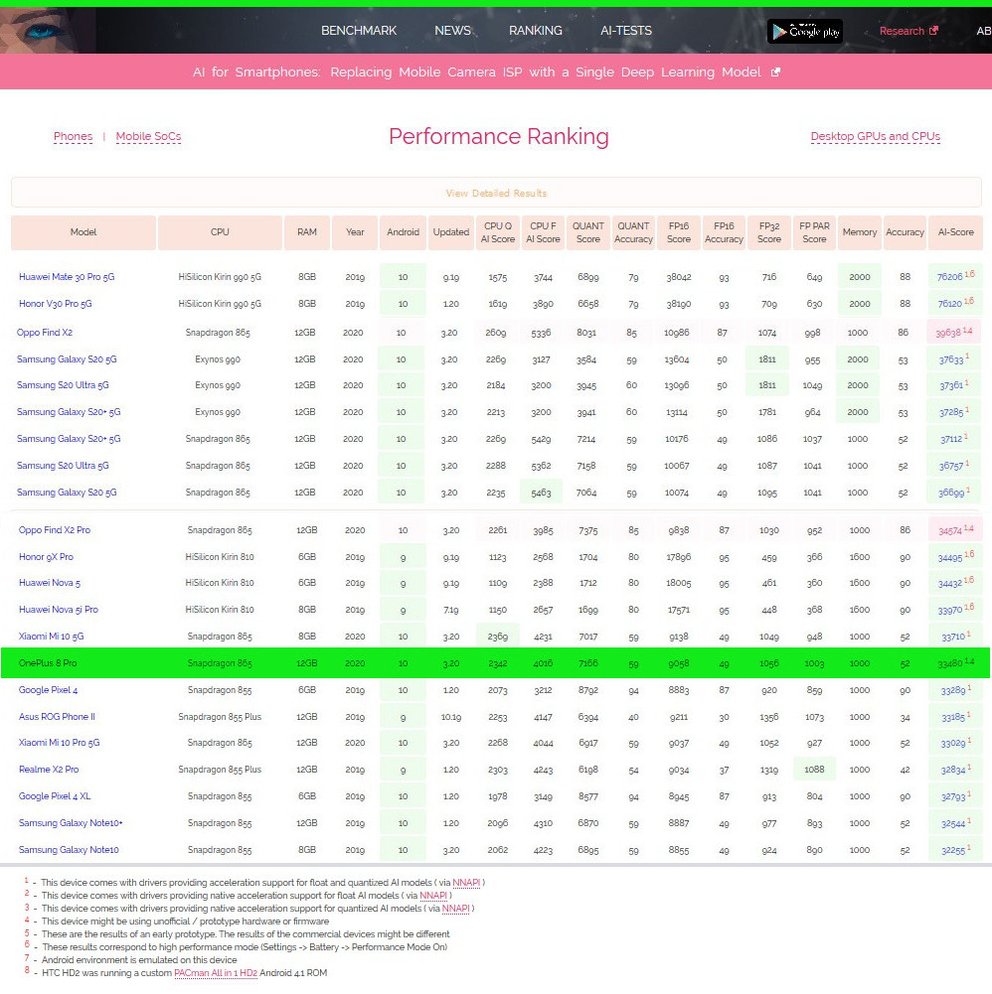The width and height of the screenshot is (992, 994).
Task: Open the Xiaomi Mi 10 5G model link
Action: 51,636
